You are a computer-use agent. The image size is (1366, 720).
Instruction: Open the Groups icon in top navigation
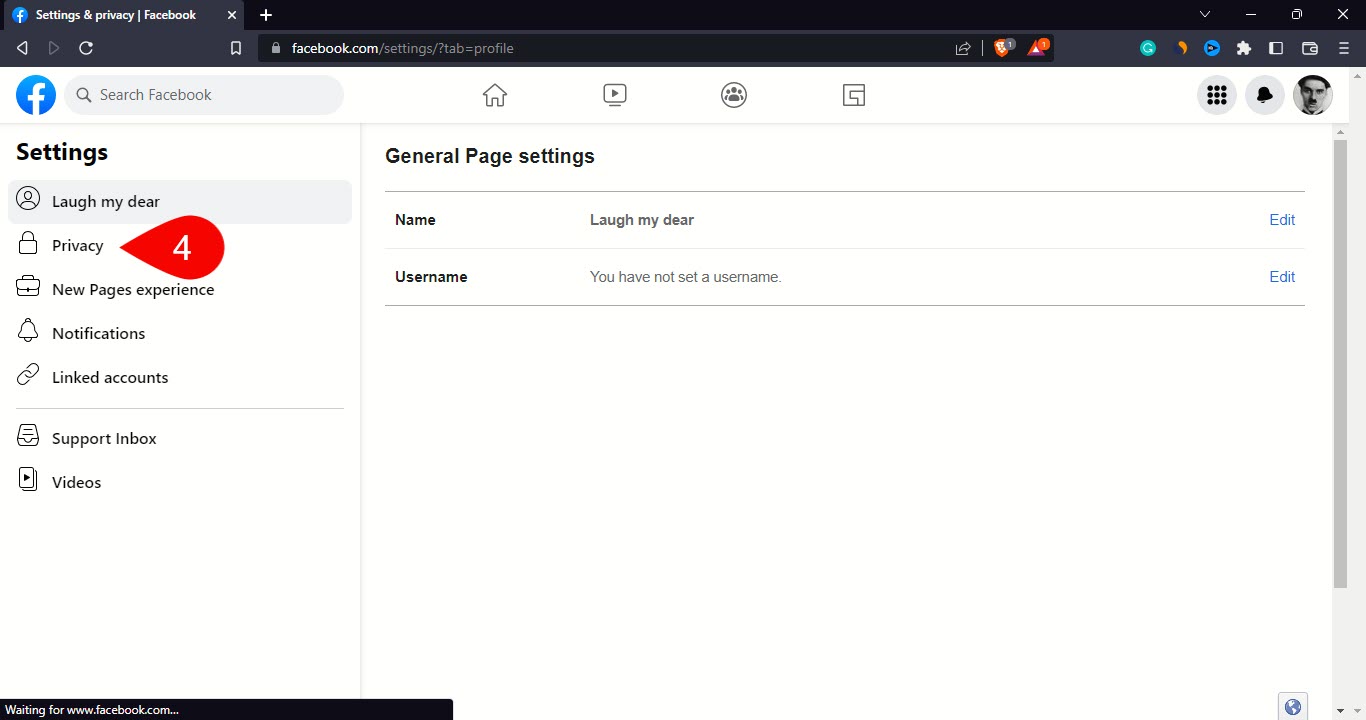734,95
